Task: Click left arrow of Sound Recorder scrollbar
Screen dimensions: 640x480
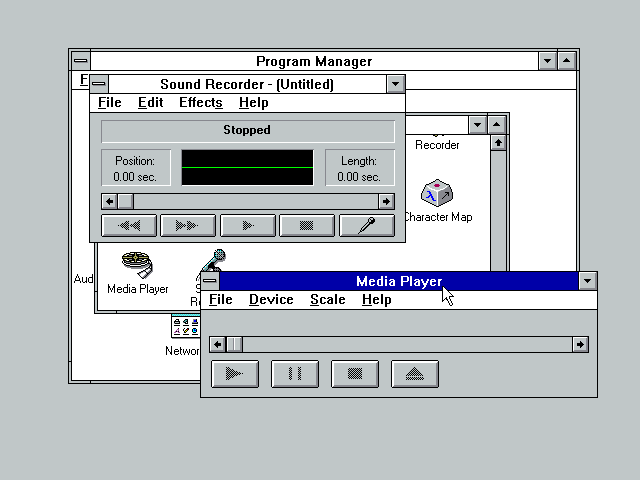Action: tap(109, 201)
